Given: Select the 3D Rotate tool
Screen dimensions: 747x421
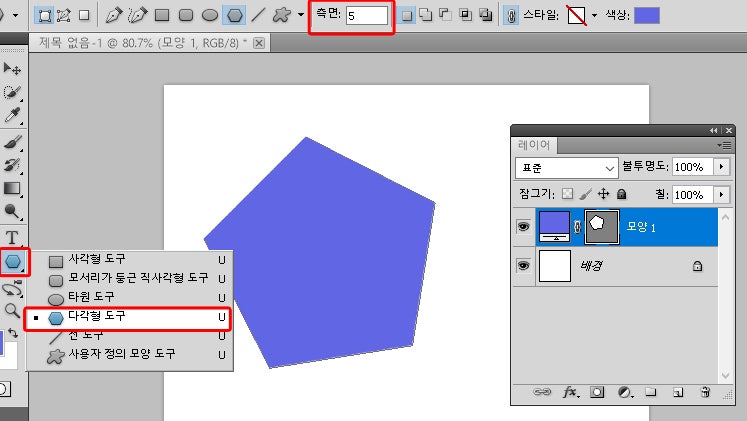Looking at the screenshot, I should (x=12, y=289).
